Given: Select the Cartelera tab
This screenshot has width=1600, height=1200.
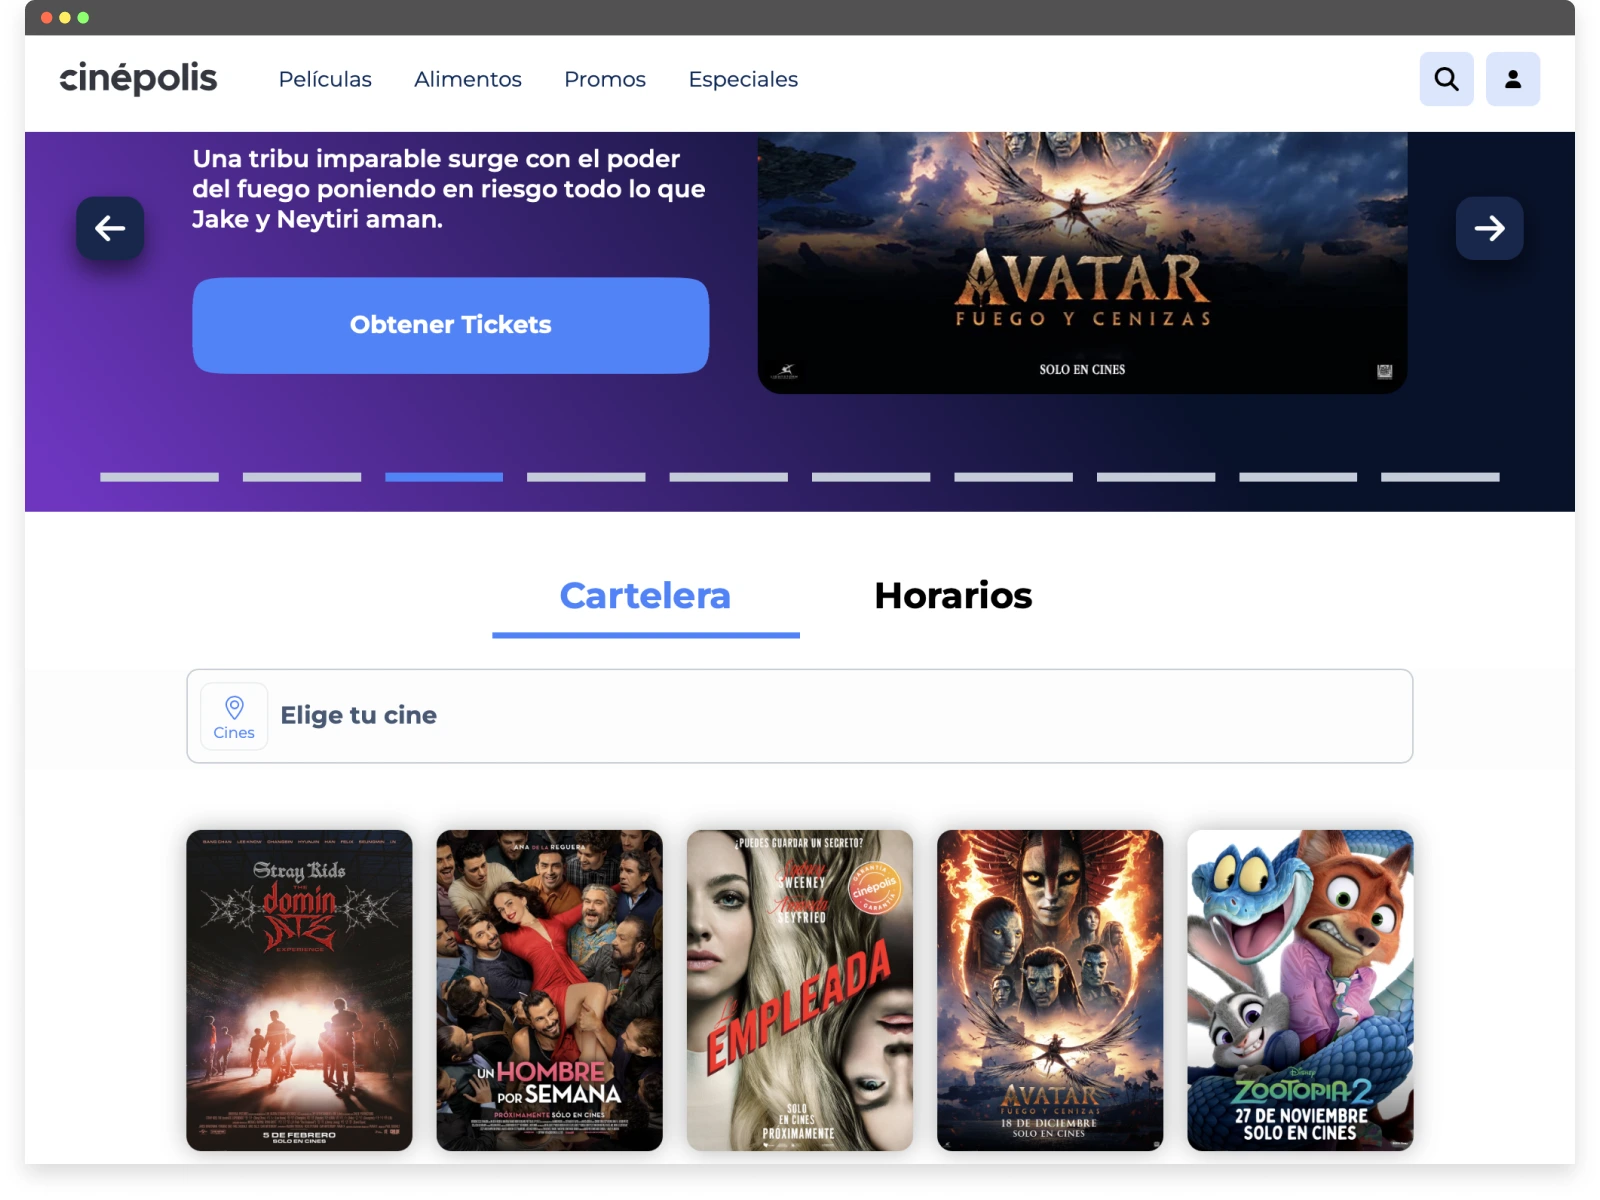Looking at the screenshot, I should coord(645,596).
